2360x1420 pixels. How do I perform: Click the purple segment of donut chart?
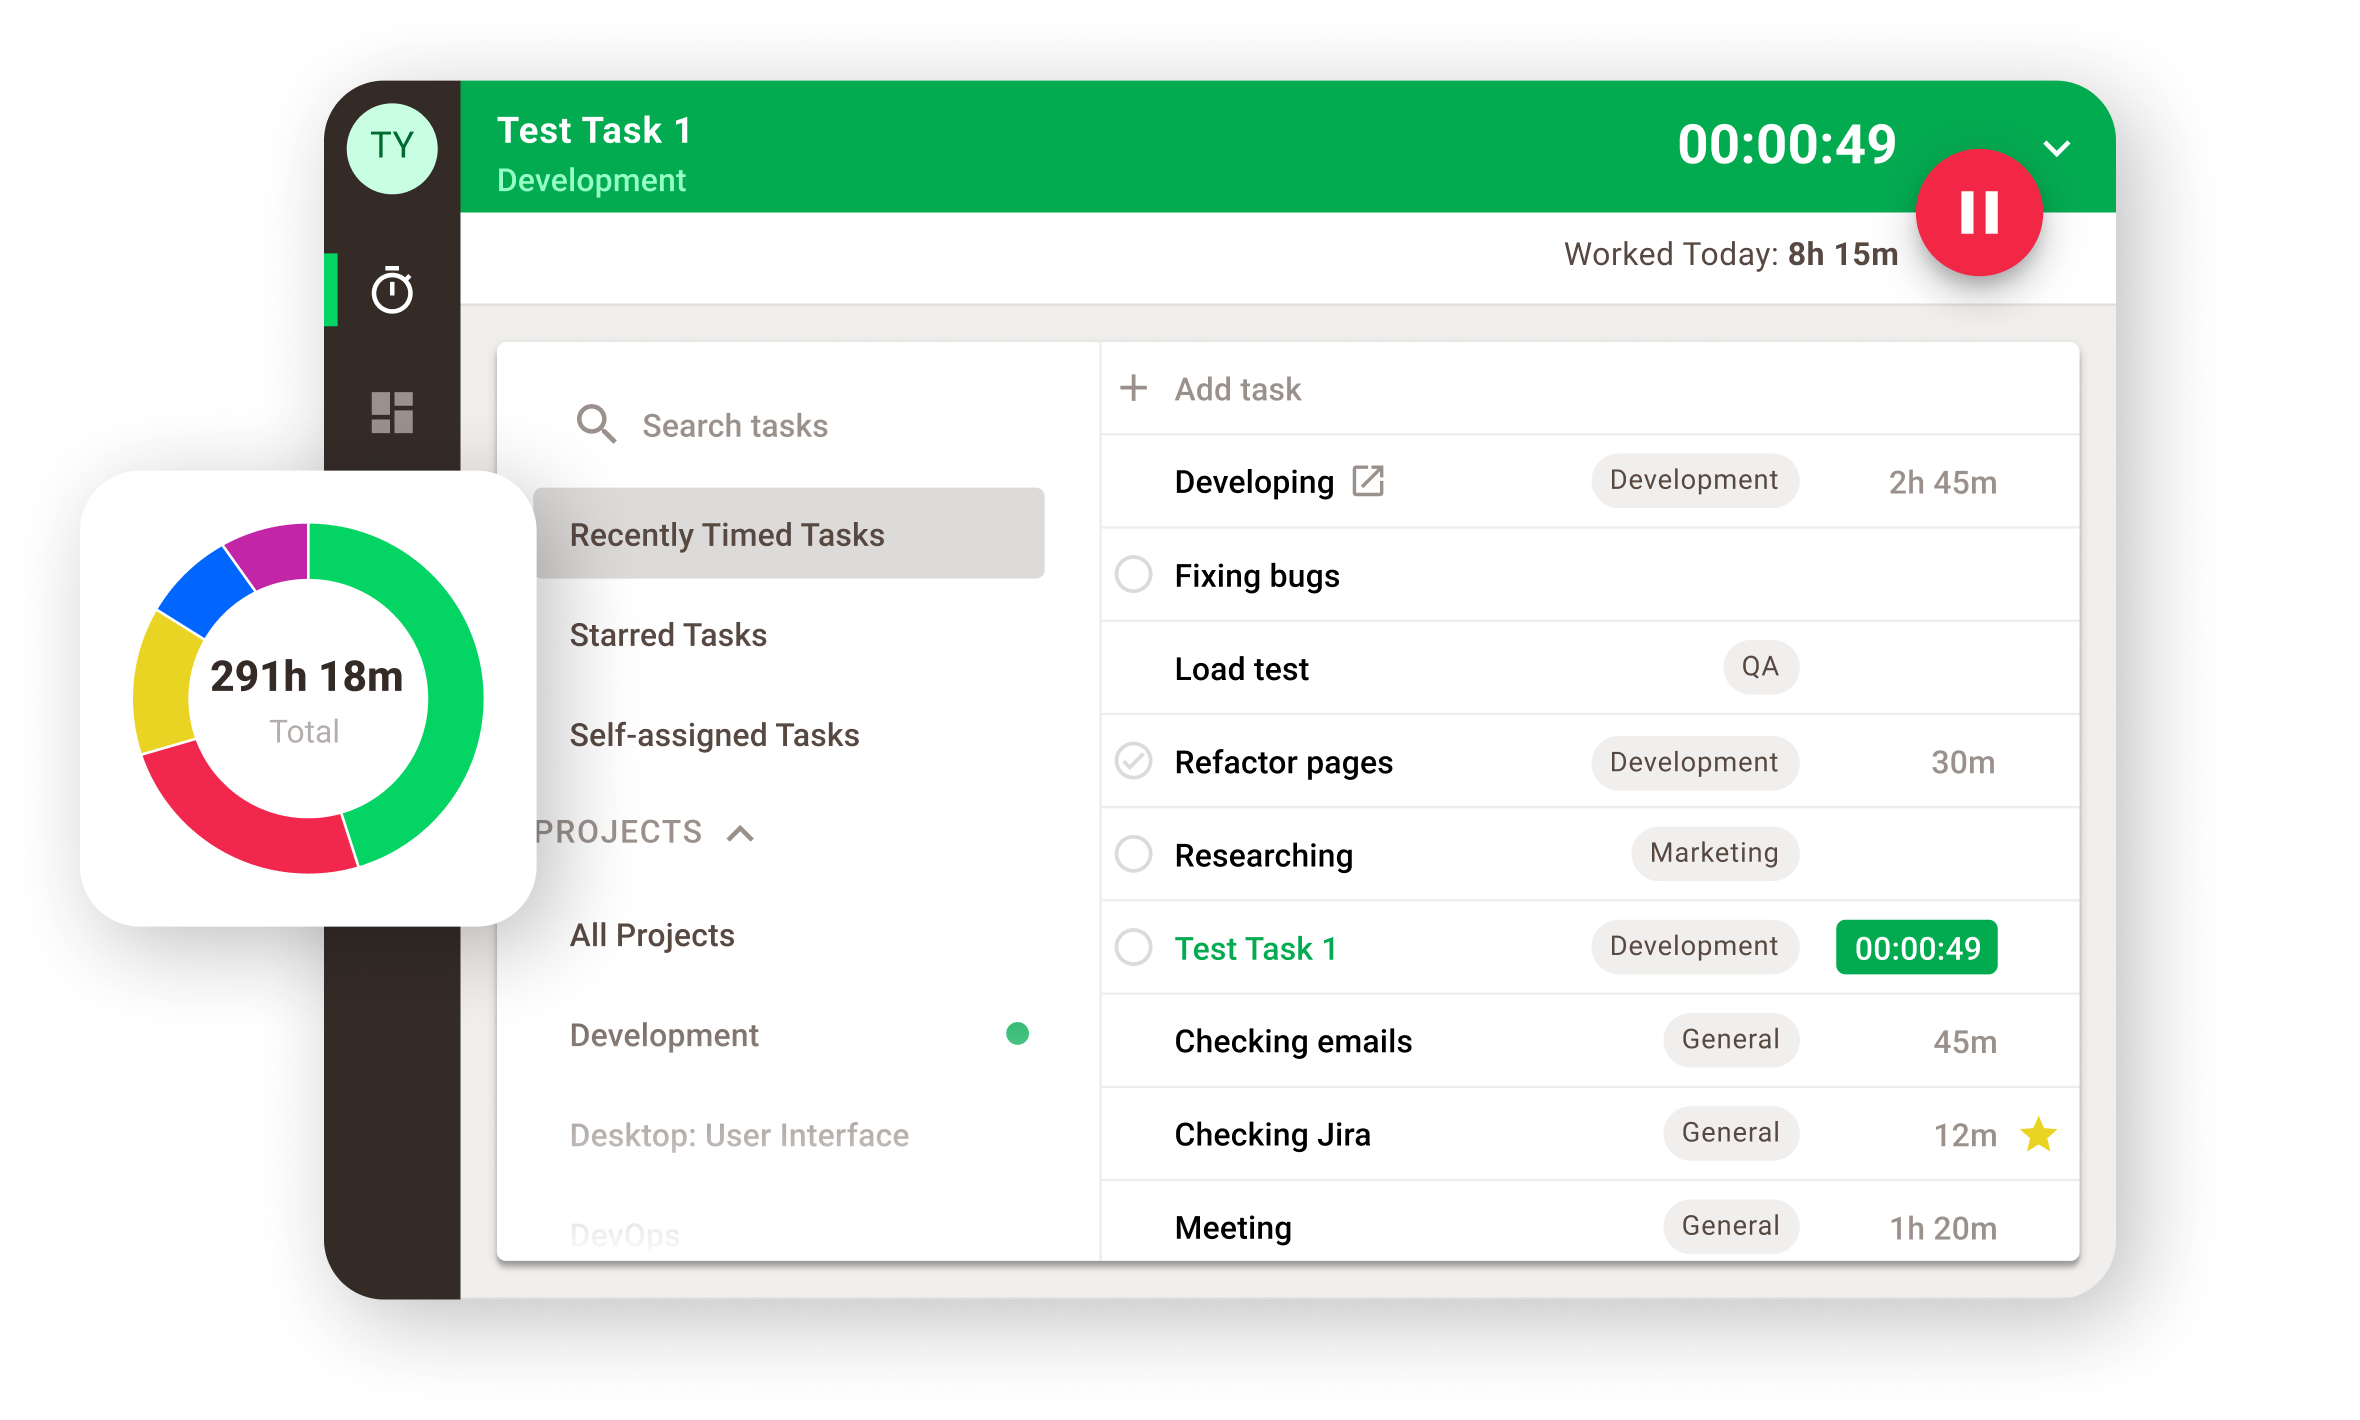tap(272, 555)
